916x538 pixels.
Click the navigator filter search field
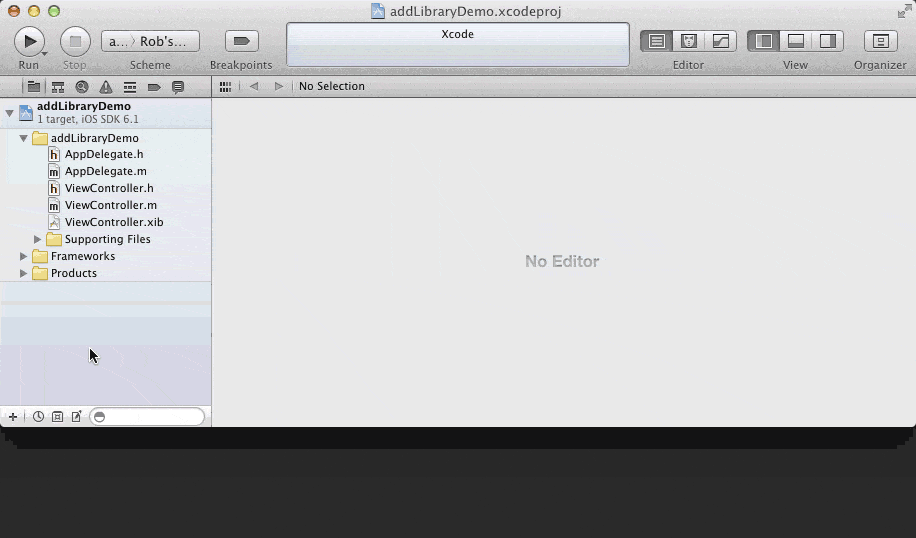tap(147, 416)
